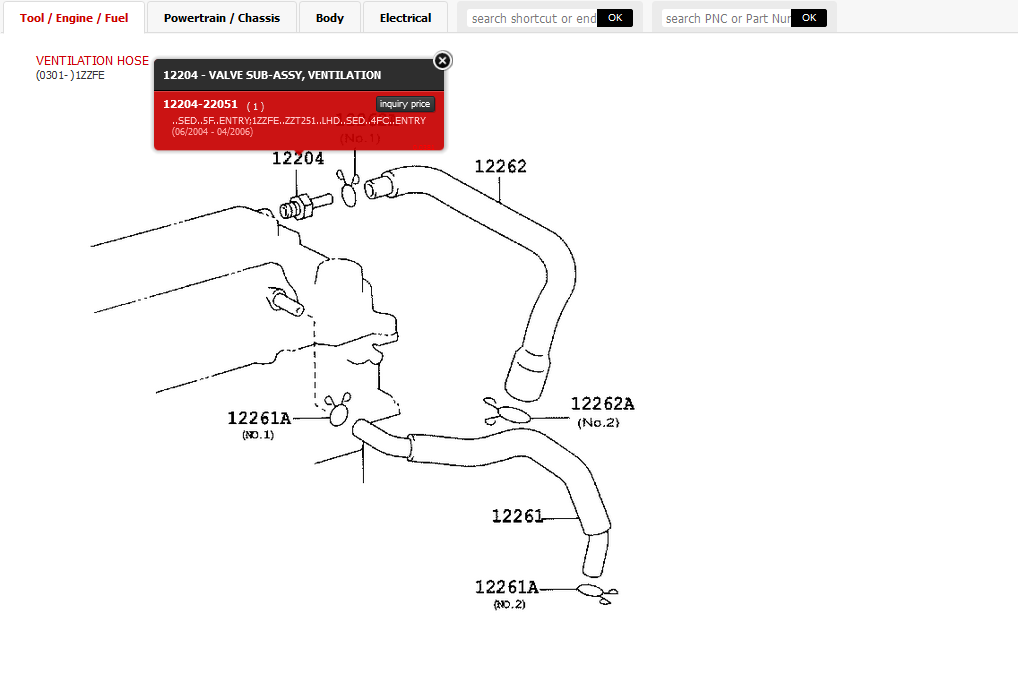Click the VENTILATION HOSE heading
Screen dimensions: 1018x683
pos(92,60)
